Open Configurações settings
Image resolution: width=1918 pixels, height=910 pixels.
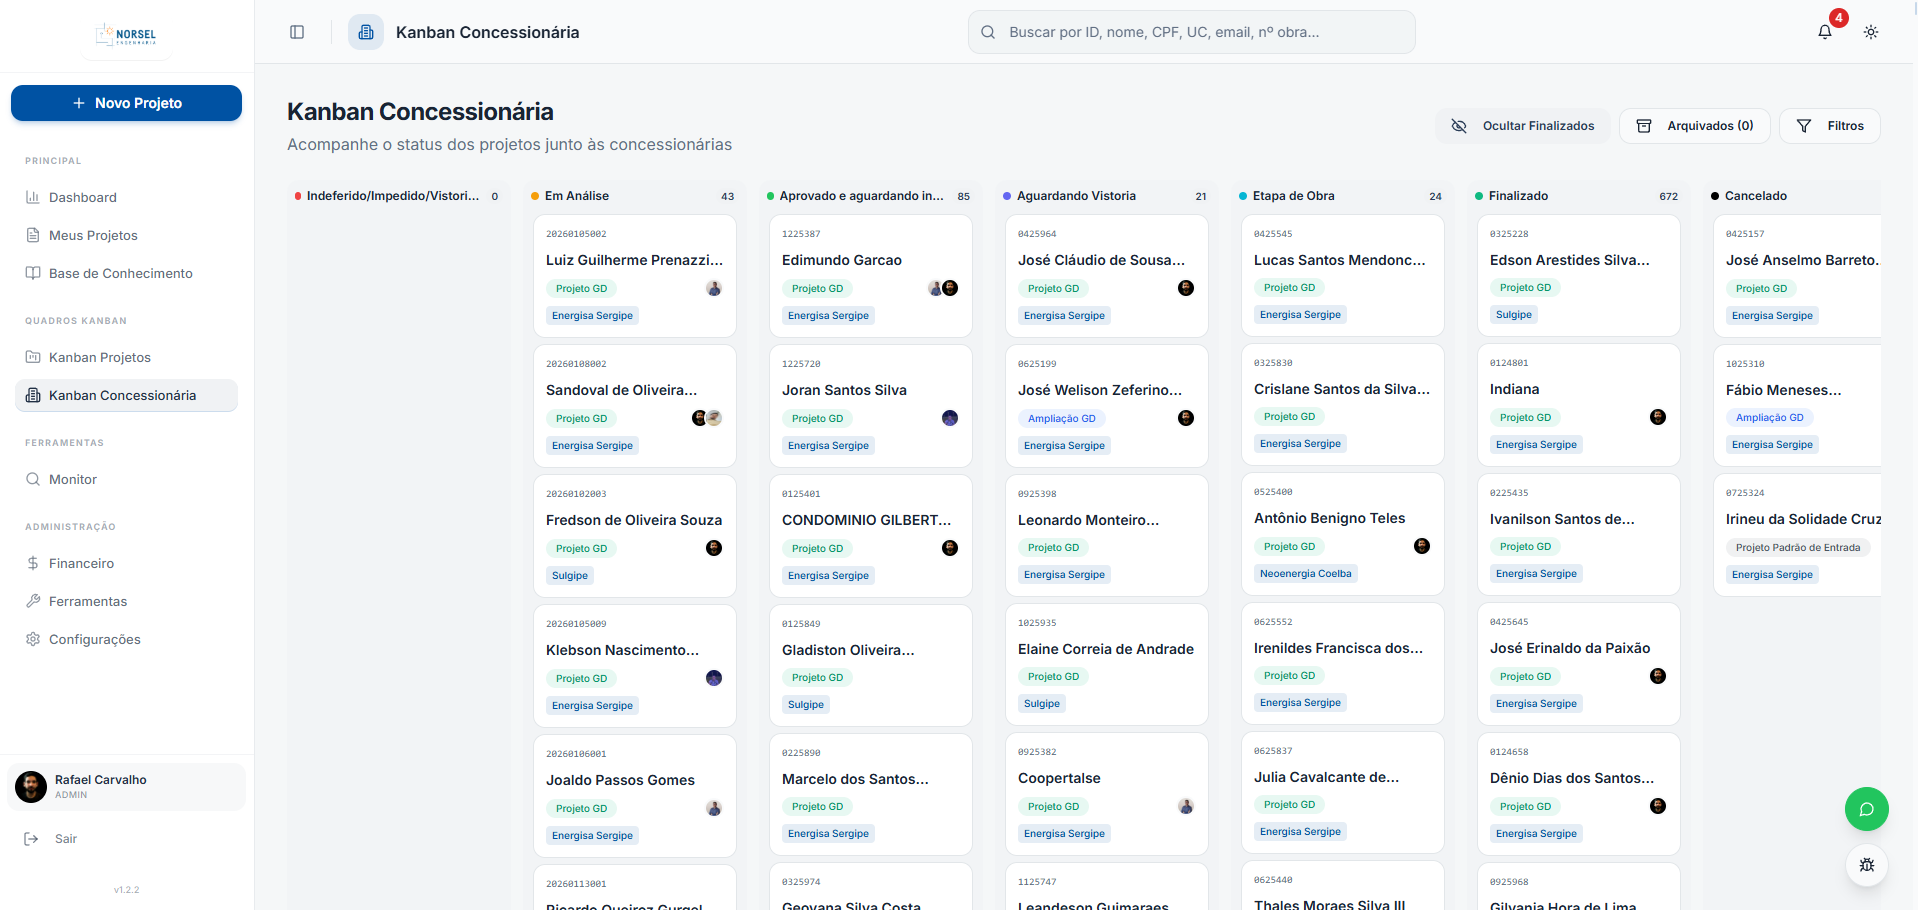tap(94, 639)
